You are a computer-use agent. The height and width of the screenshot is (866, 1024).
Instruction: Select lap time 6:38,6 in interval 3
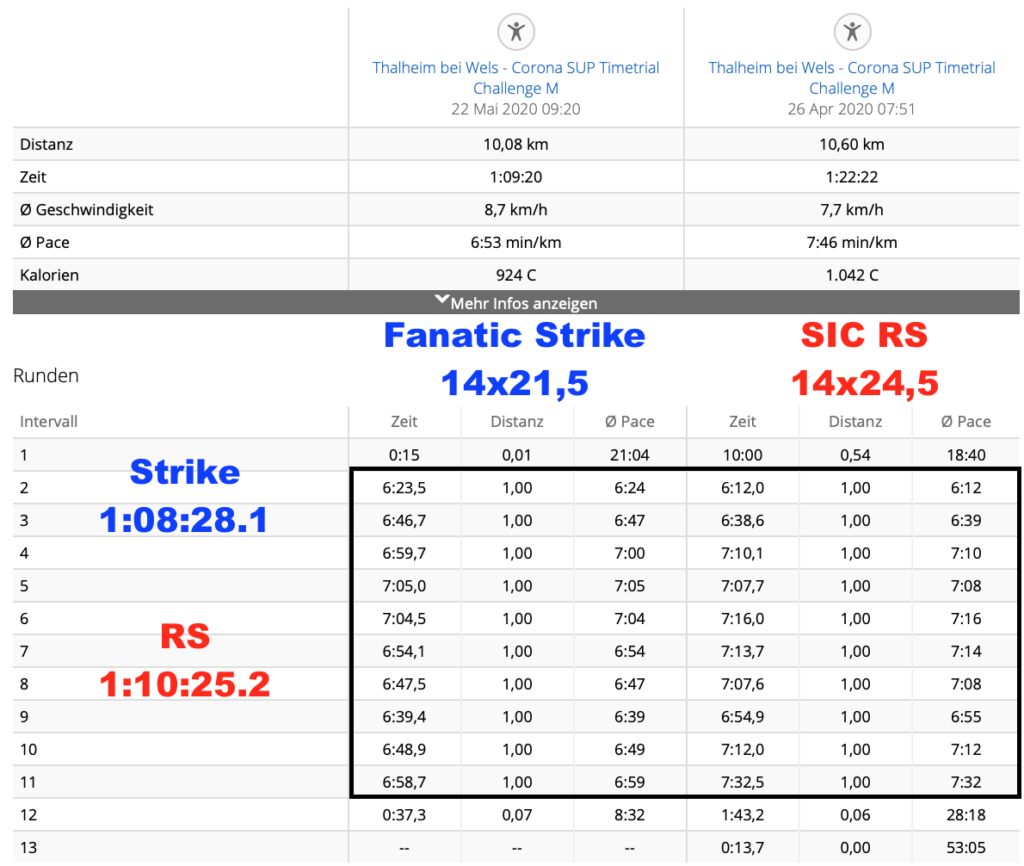743,521
